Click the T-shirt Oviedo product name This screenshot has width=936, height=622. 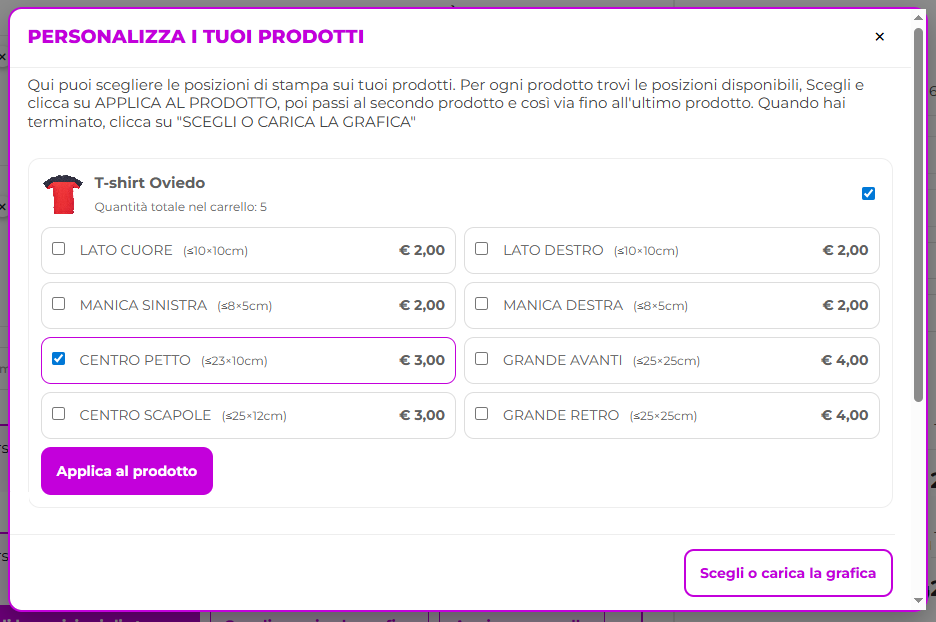point(150,183)
